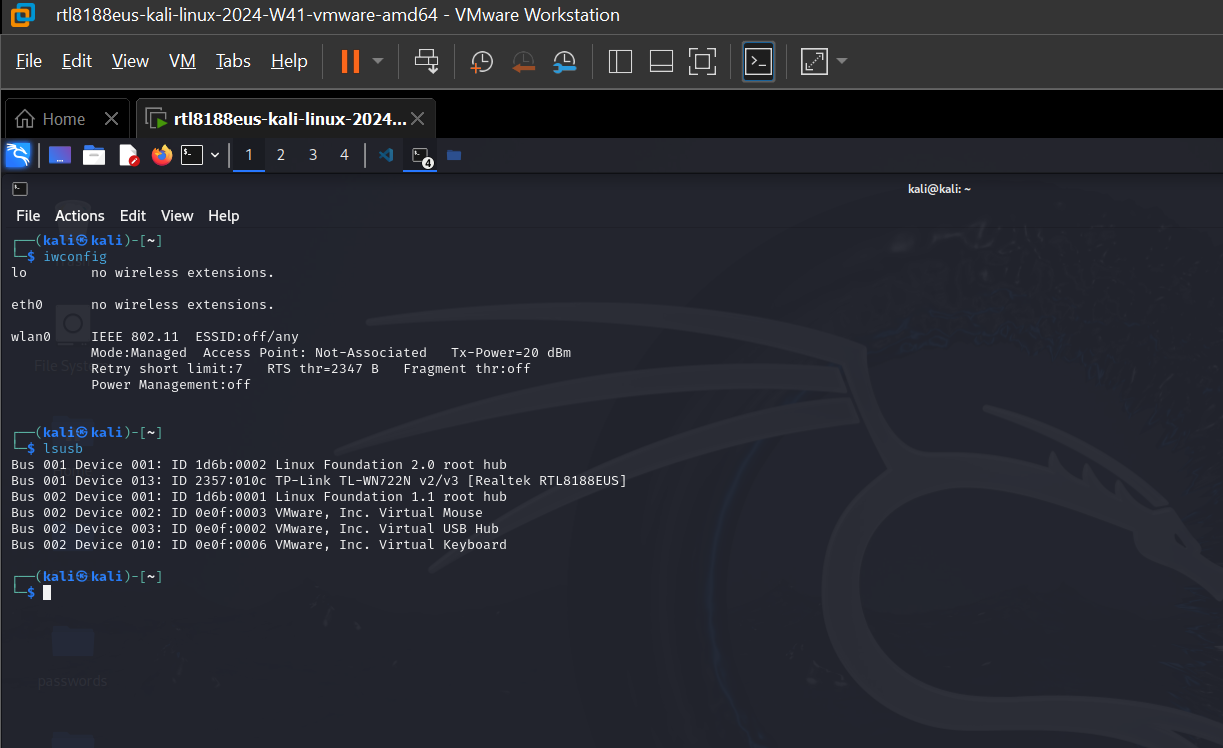Open the VM menu
This screenshot has height=748, width=1223.
point(182,61)
